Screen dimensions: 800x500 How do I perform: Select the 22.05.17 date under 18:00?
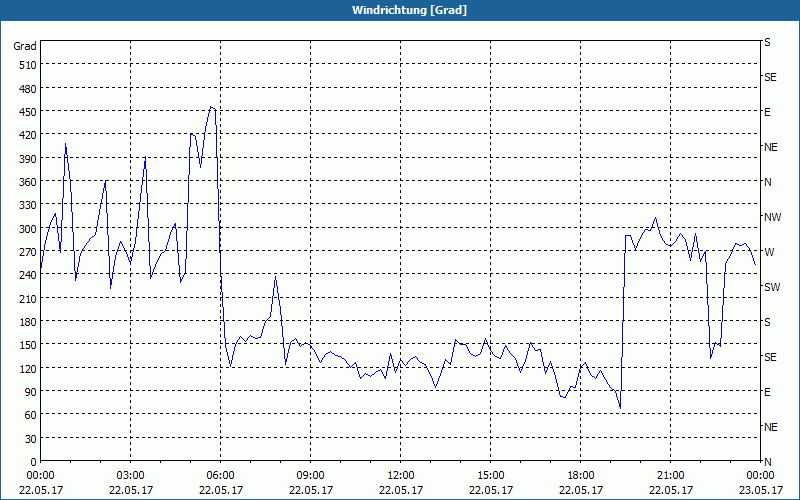tap(581, 490)
